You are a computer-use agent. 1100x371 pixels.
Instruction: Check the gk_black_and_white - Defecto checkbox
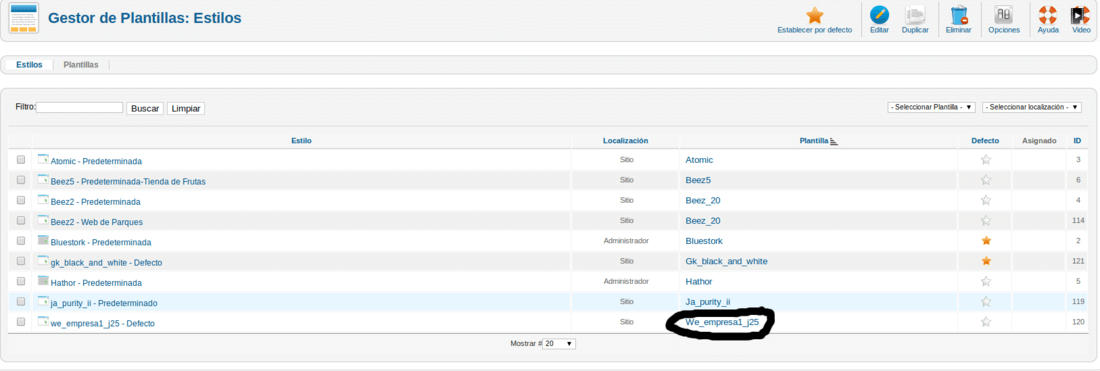[x=21, y=261]
